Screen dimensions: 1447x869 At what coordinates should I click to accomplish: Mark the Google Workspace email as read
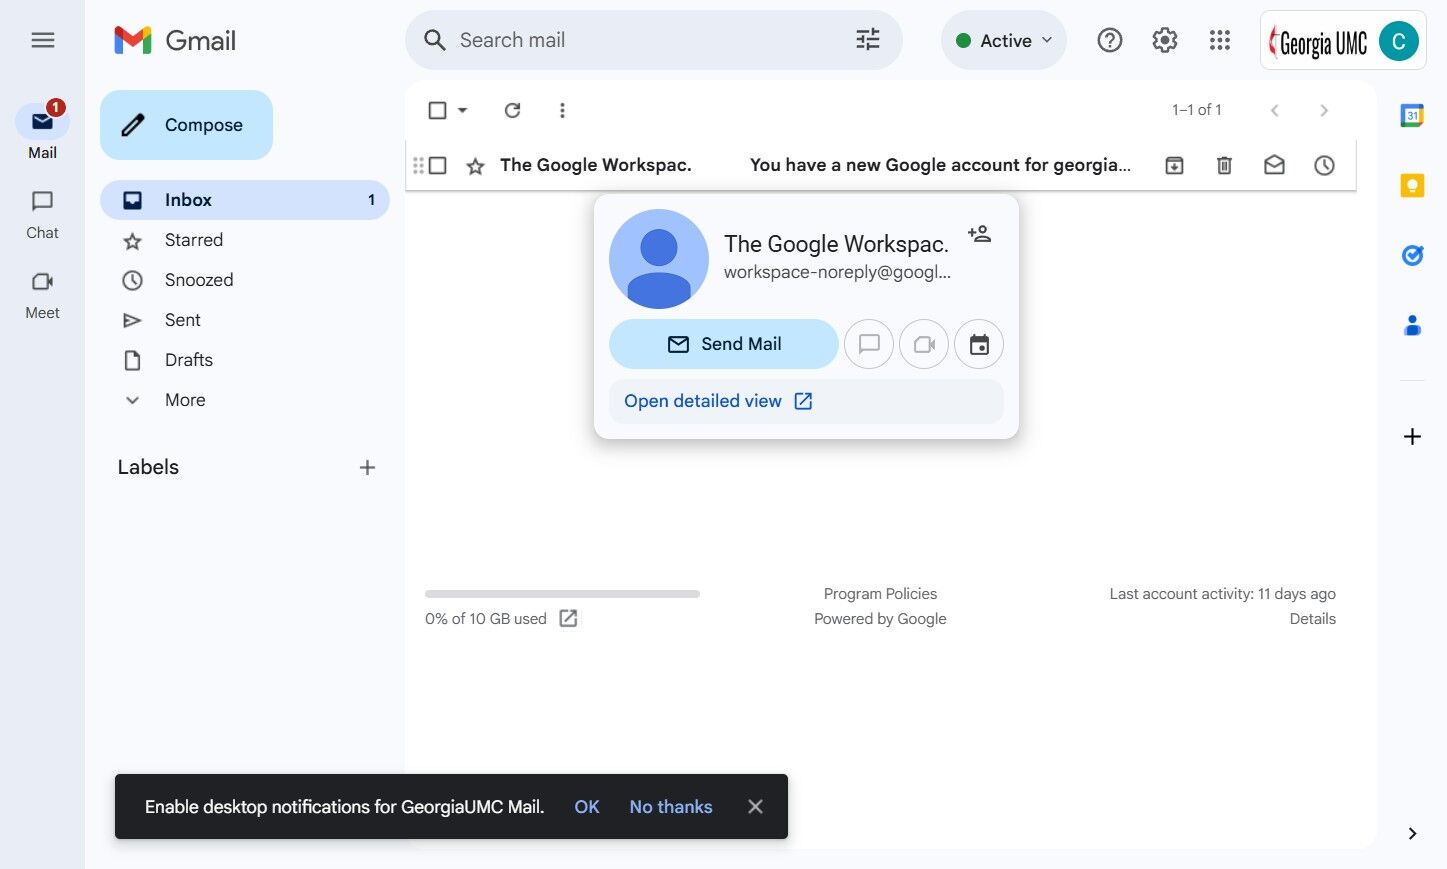(1274, 165)
